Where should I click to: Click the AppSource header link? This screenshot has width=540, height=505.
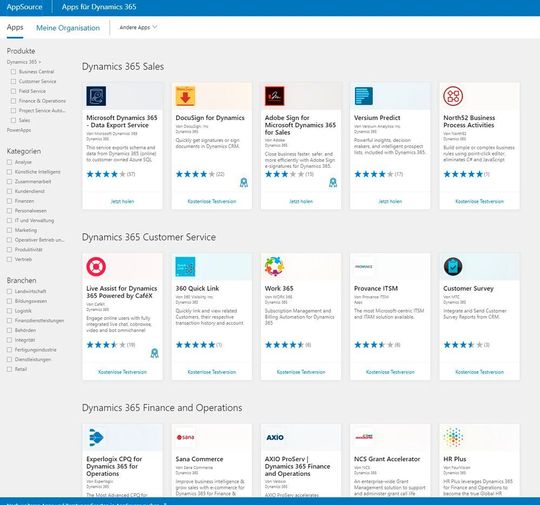[x=24, y=7]
